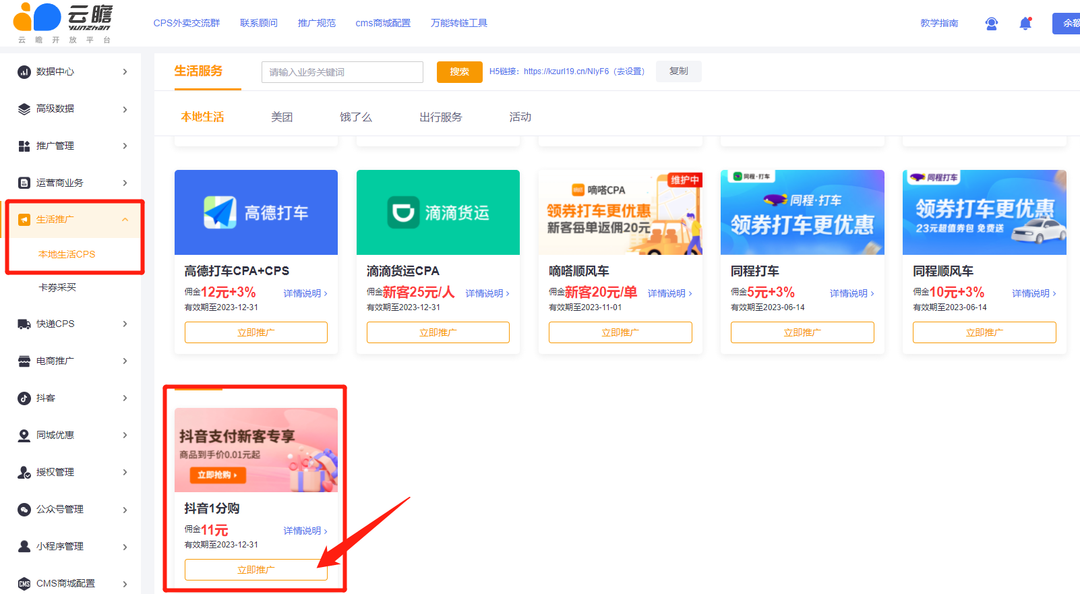1080x594 pixels.
Task: Click the 高级数据 layers icon
Action: (24, 109)
